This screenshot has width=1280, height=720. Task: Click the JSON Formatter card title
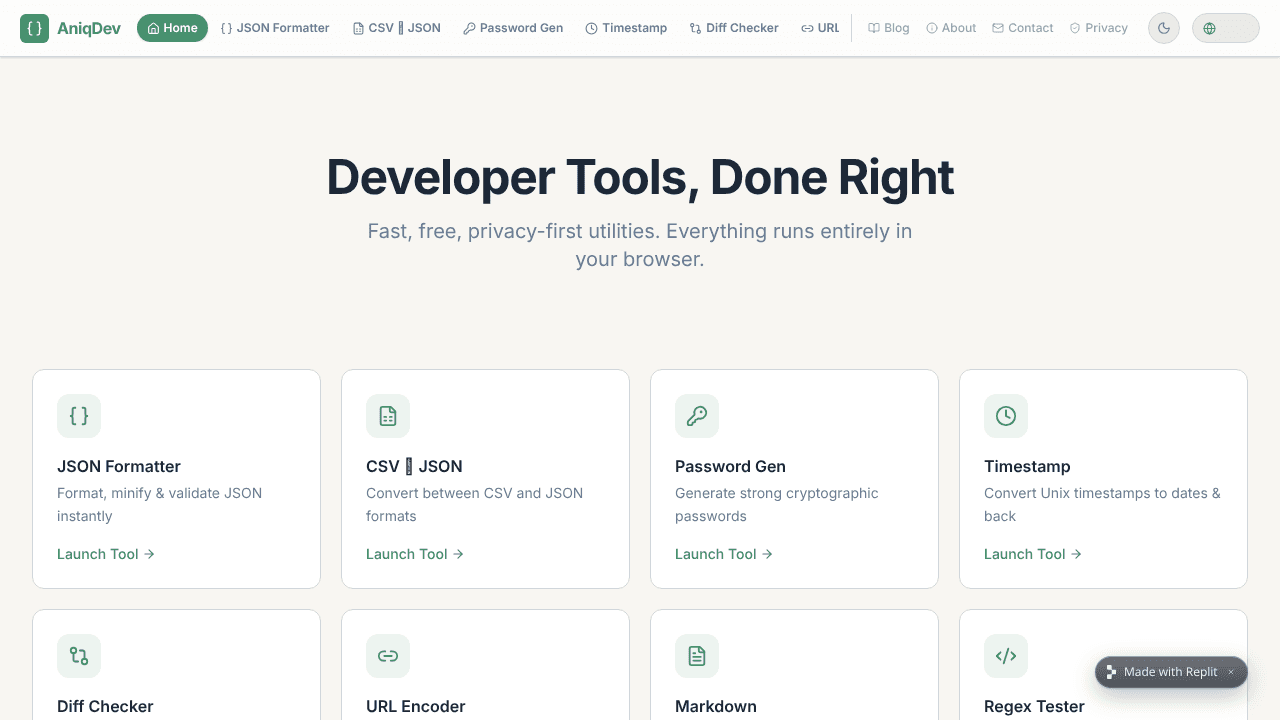pos(119,466)
